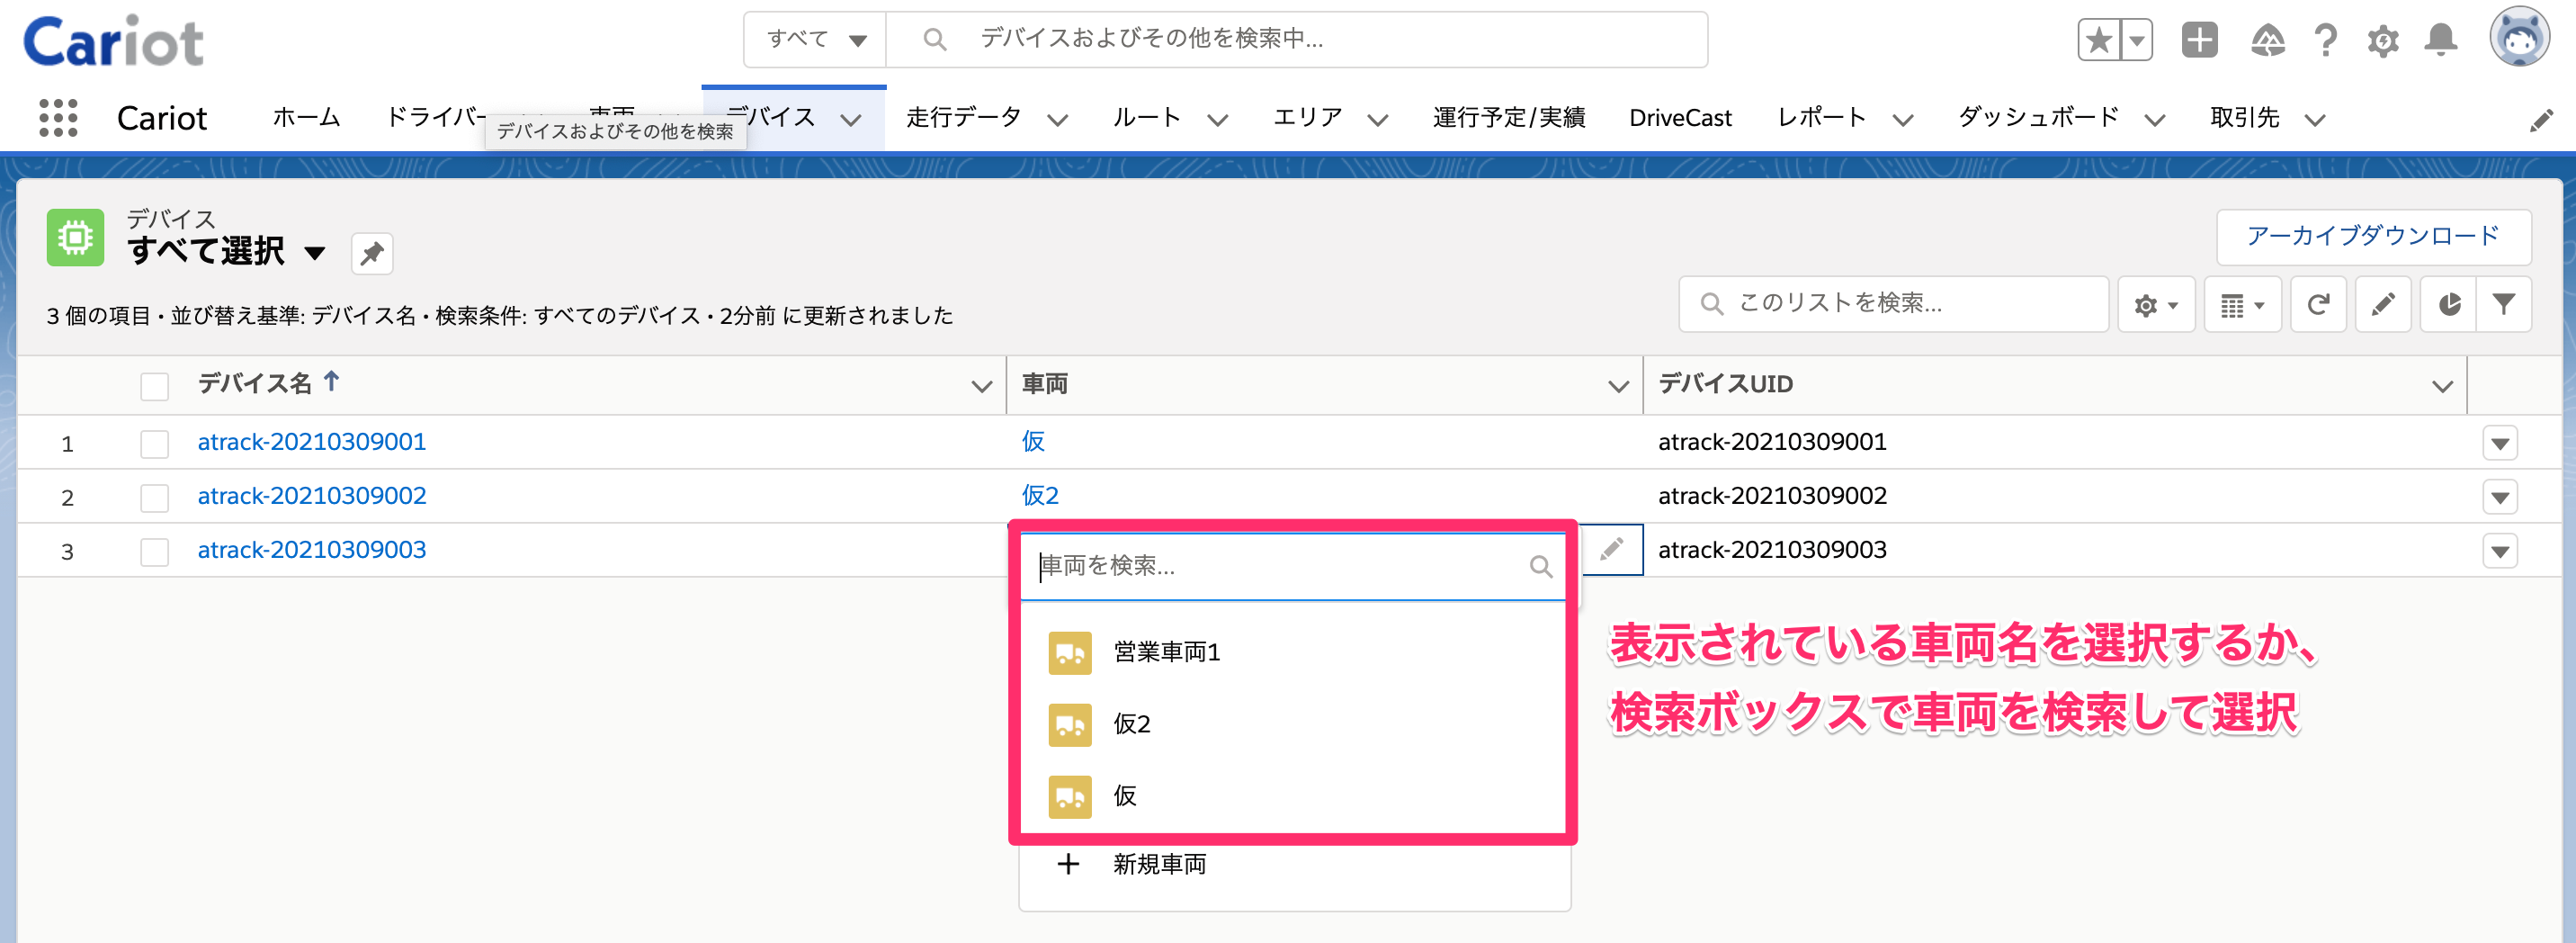The height and width of the screenshot is (943, 2576).
Task: Open the favorites list dropdown arrow
Action: point(2136,41)
